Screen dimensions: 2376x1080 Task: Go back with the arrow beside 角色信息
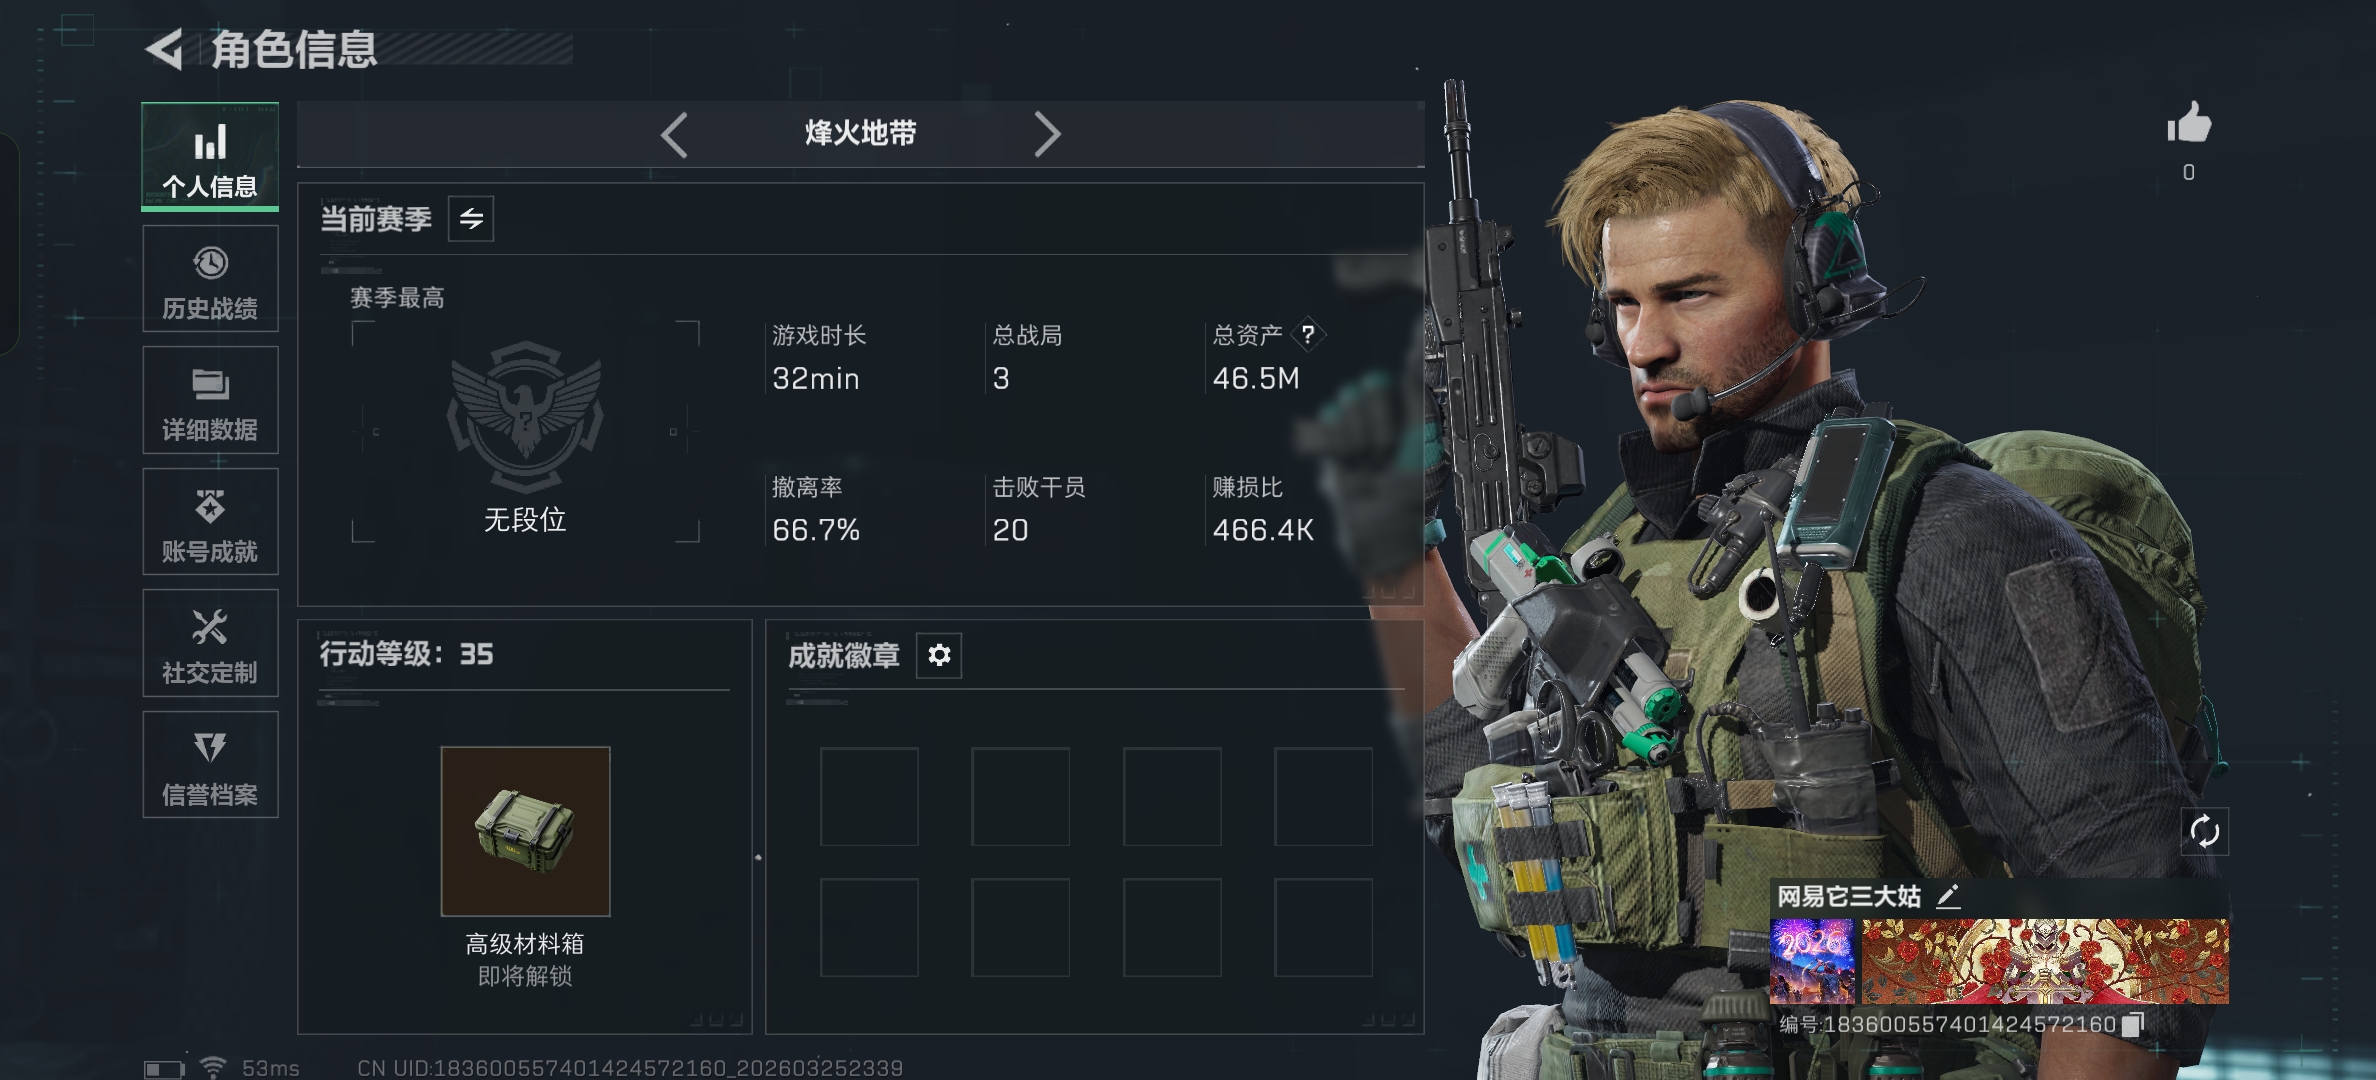pos(164,49)
